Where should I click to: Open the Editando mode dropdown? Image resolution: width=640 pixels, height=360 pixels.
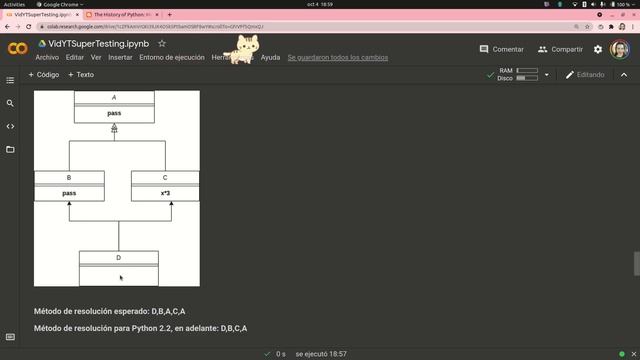point(585,75)
